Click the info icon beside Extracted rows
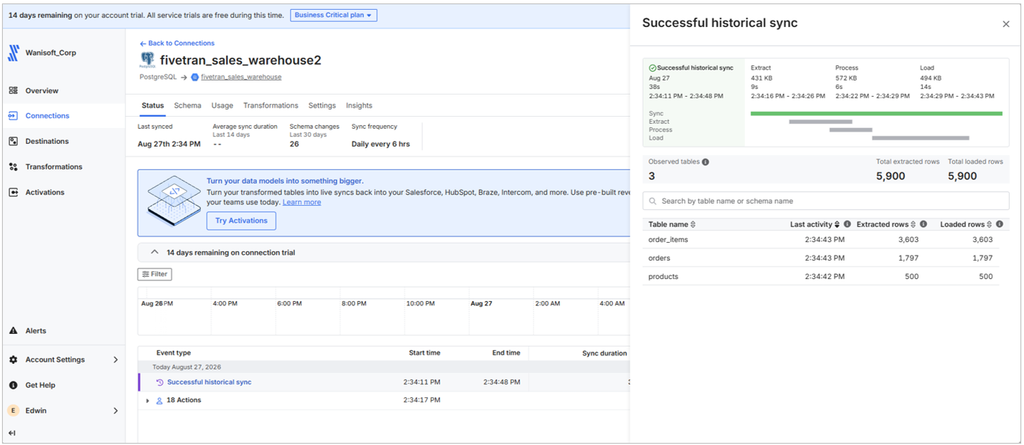Viewport: 1024px width, 445px height. click(x=923, y=224)
